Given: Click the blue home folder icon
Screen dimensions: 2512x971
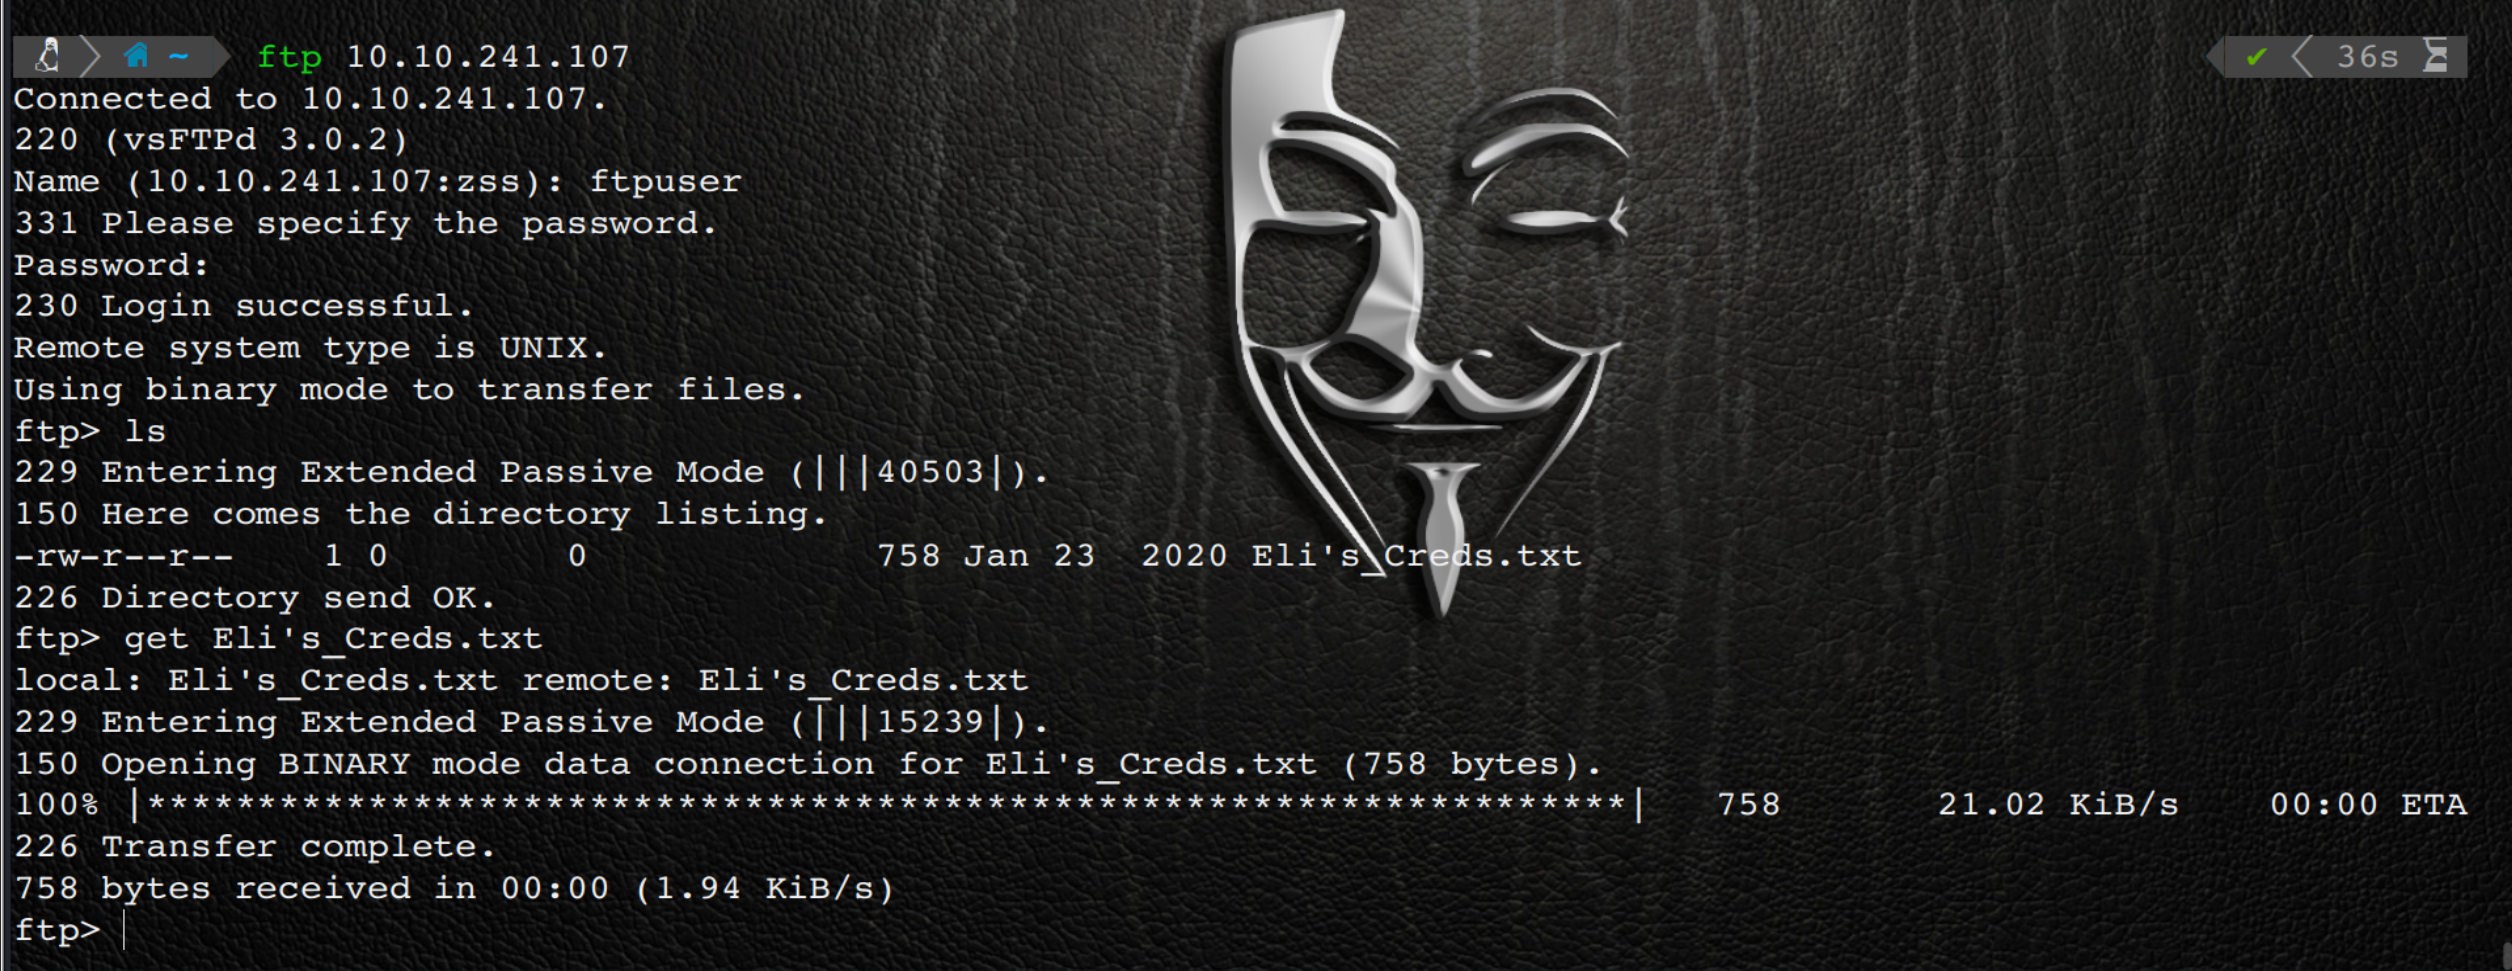Looking at the screenshot, I should (x=136, y=55).
